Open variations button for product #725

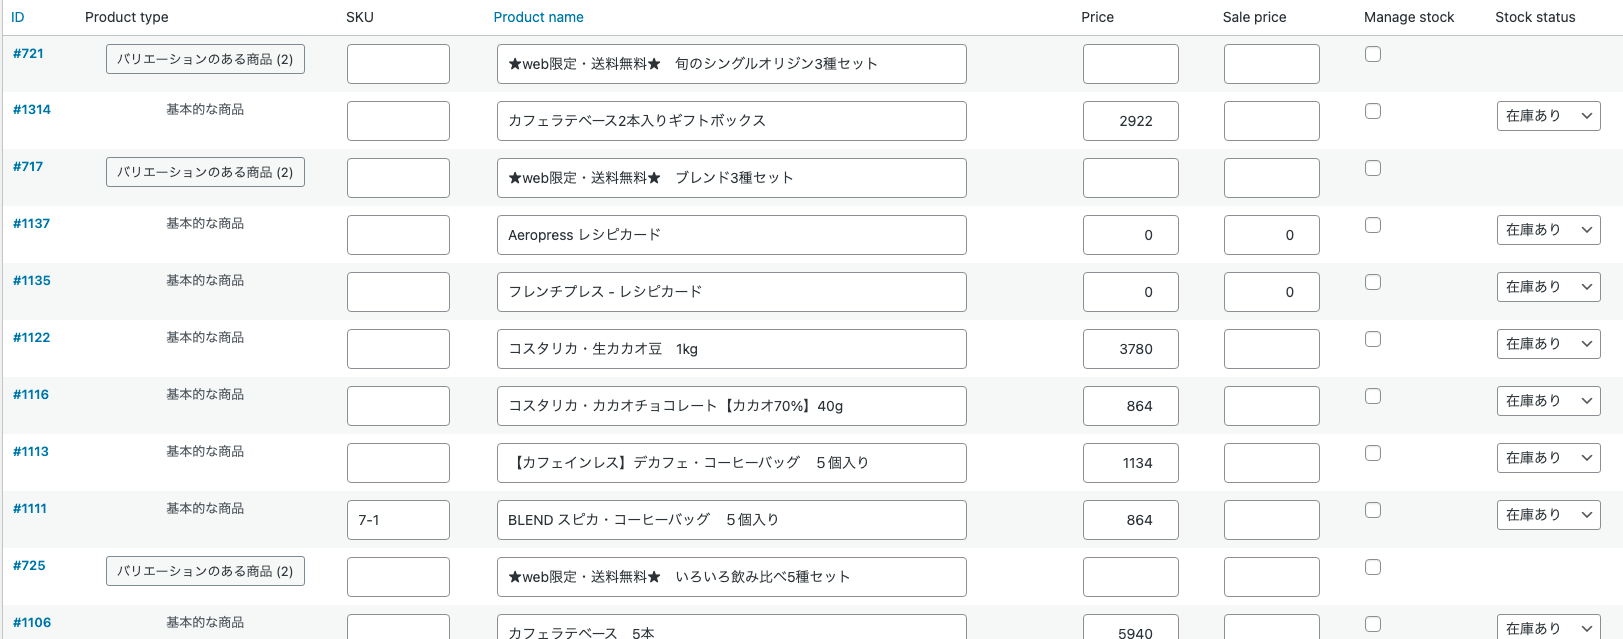[x=205, y=571]
